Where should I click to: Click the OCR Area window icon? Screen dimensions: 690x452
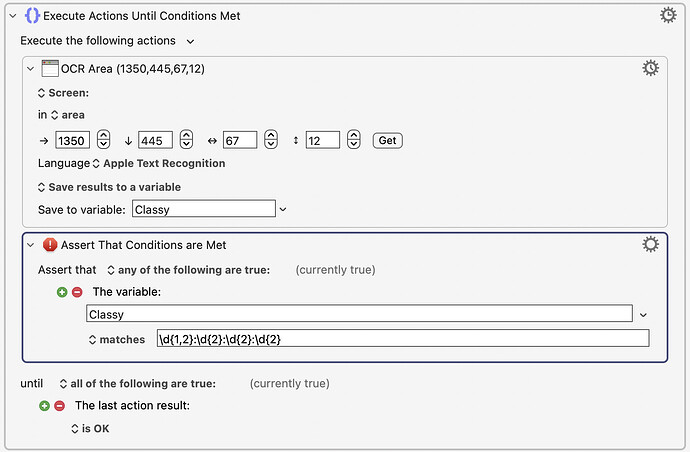point(50,69)
